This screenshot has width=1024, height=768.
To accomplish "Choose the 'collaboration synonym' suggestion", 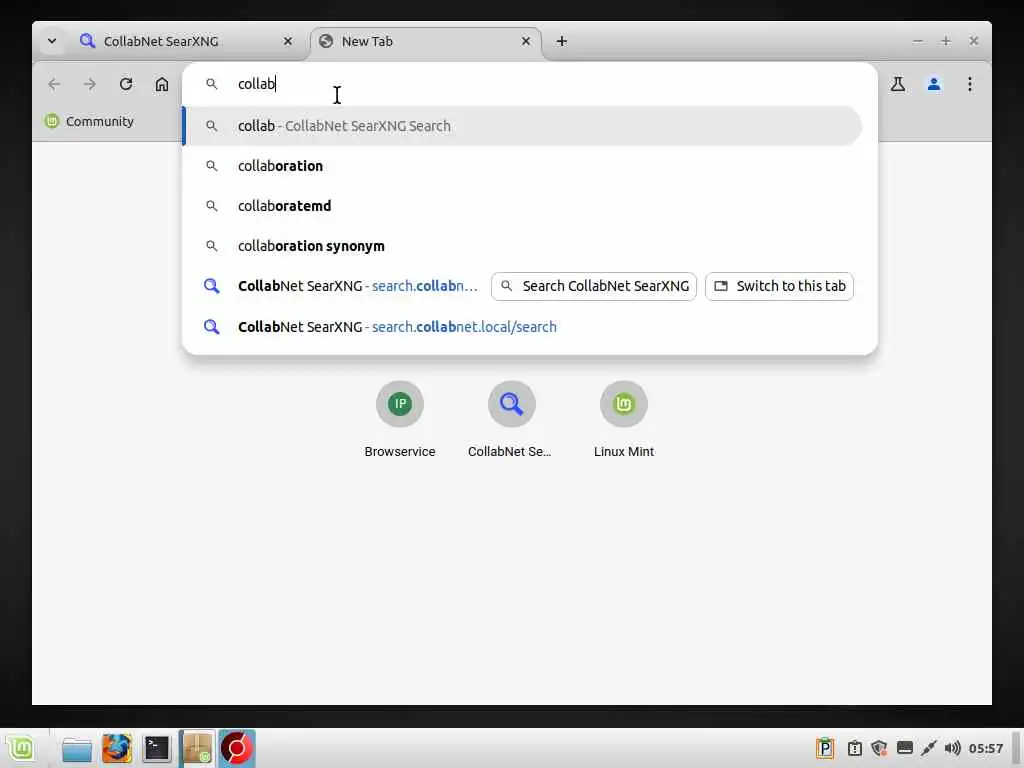I will coord(522,246).
